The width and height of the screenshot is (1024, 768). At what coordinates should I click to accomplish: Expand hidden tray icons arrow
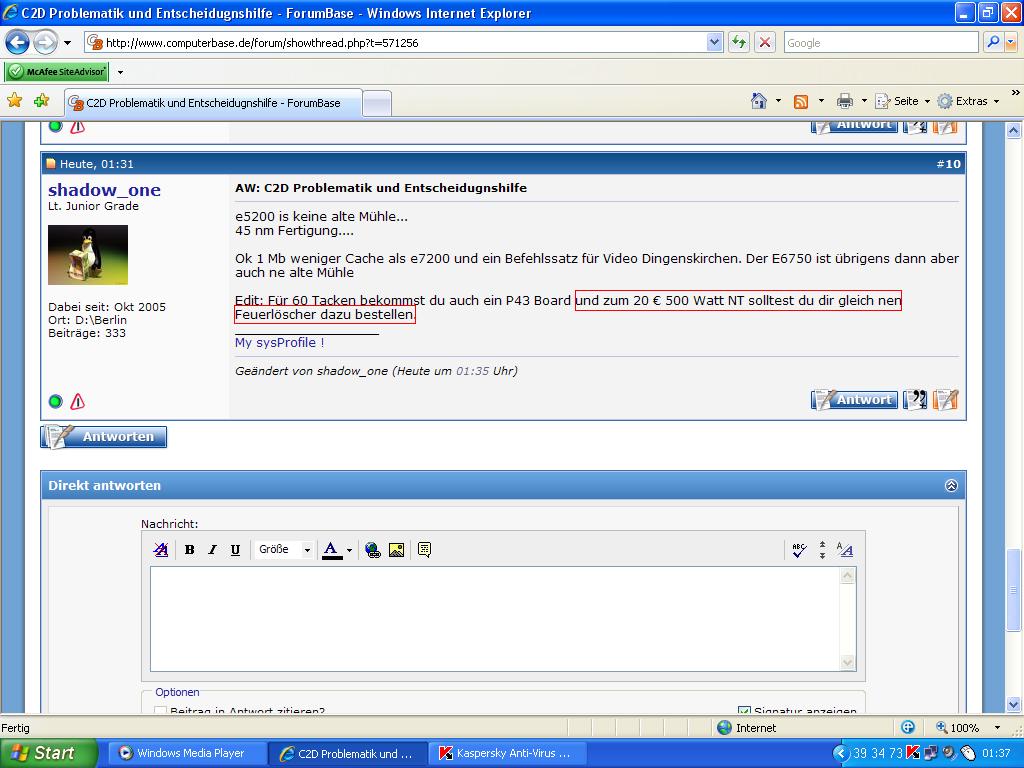tap(840, 753)
